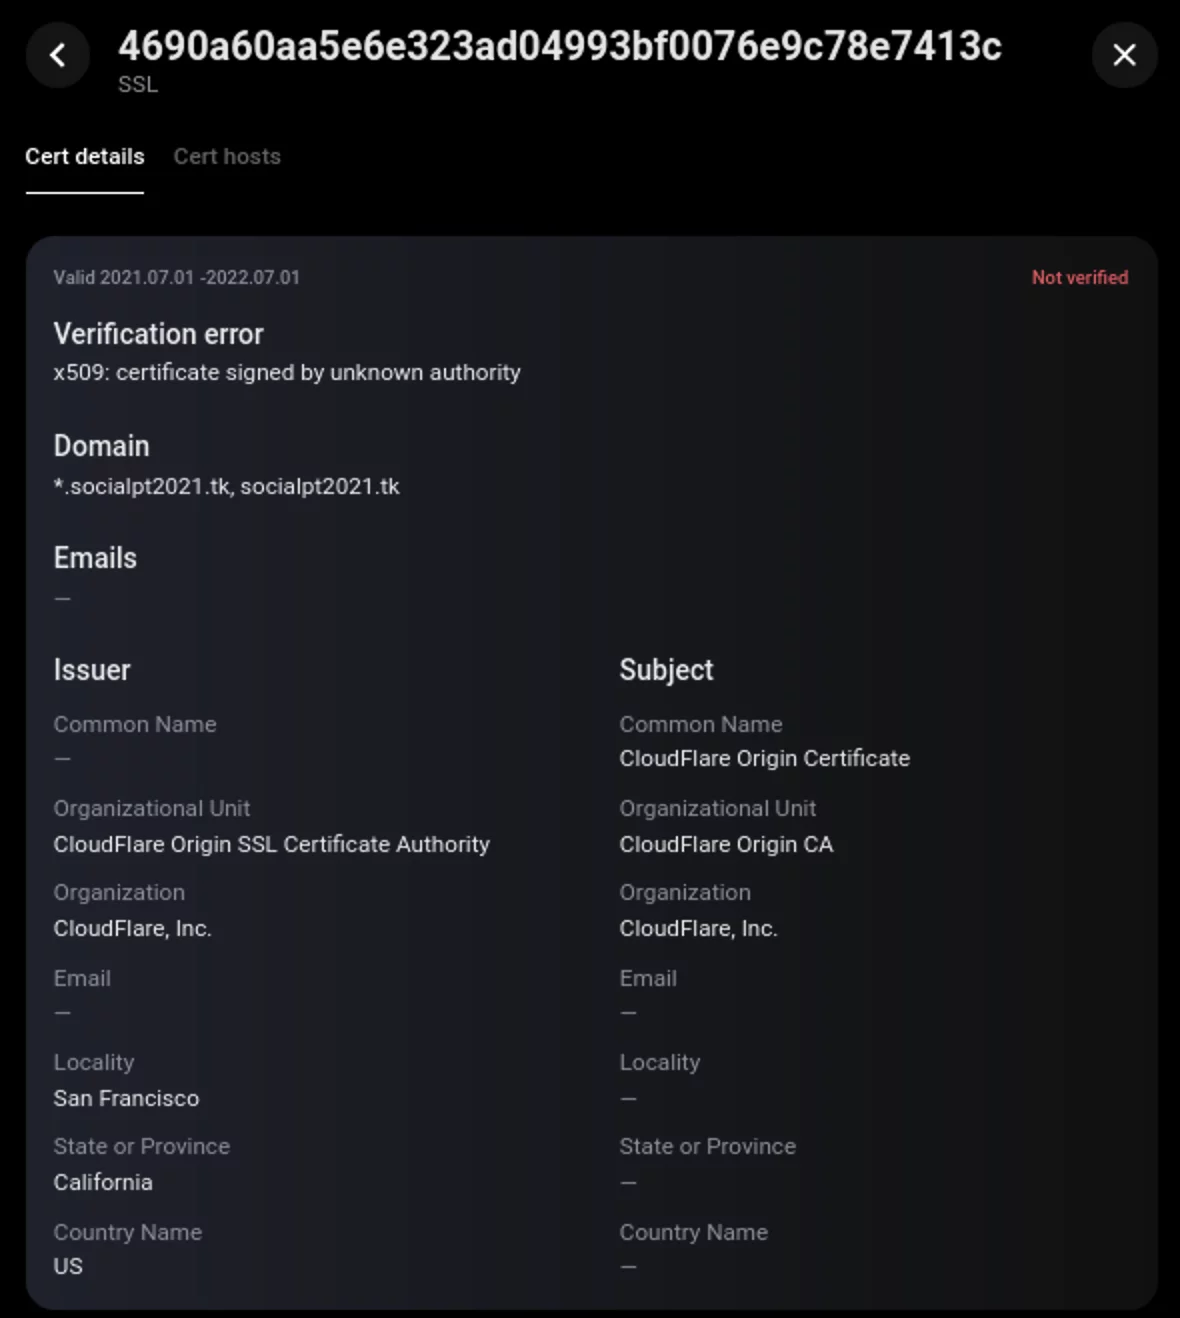
Task: Click the back arrow icon
Action: click(57, 56)
